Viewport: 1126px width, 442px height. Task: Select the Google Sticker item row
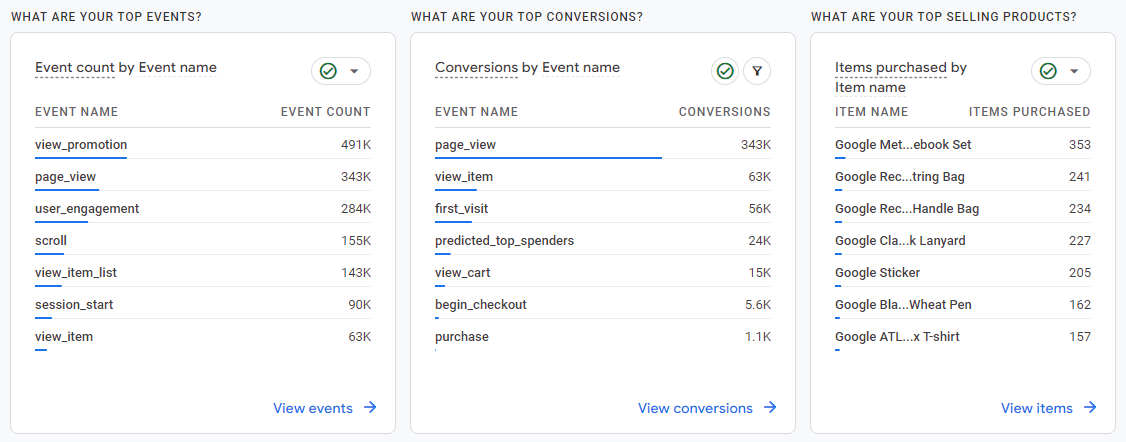[x=877, y=273]
